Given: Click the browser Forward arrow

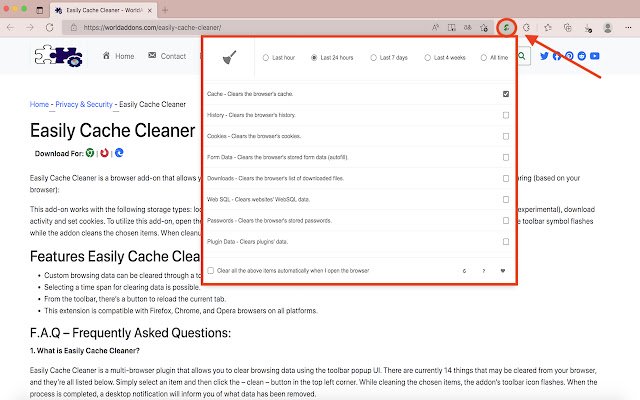Looking at the screenshot, I should click(30, 27).
